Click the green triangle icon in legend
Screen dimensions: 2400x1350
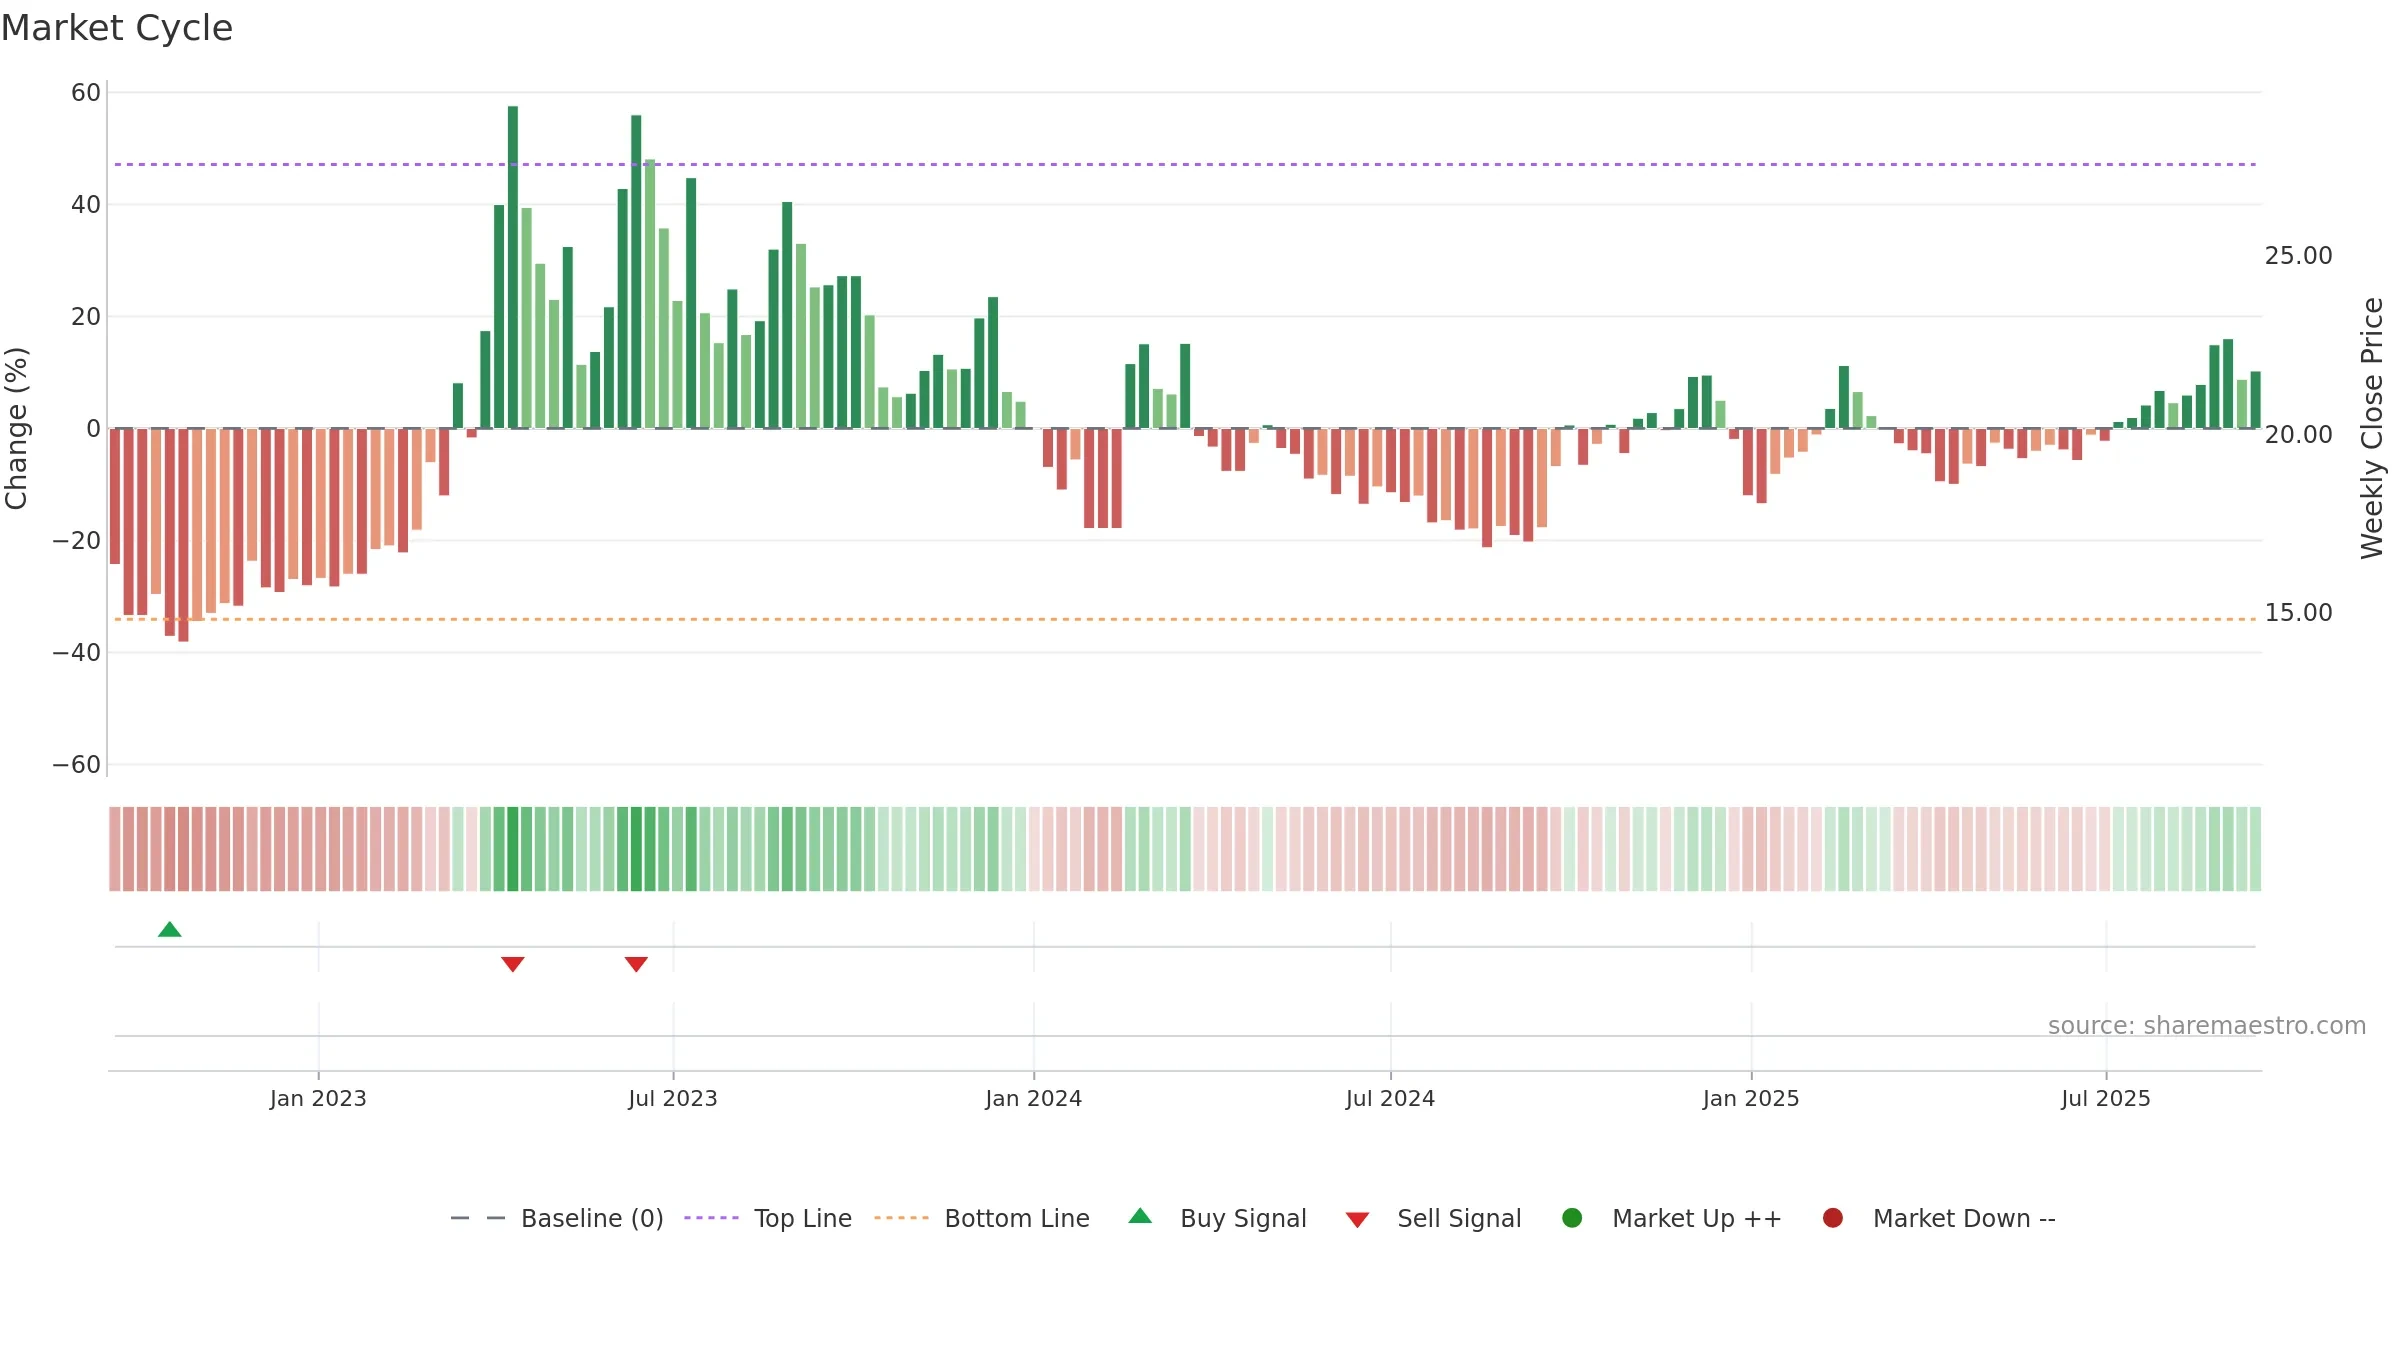1140,1216
